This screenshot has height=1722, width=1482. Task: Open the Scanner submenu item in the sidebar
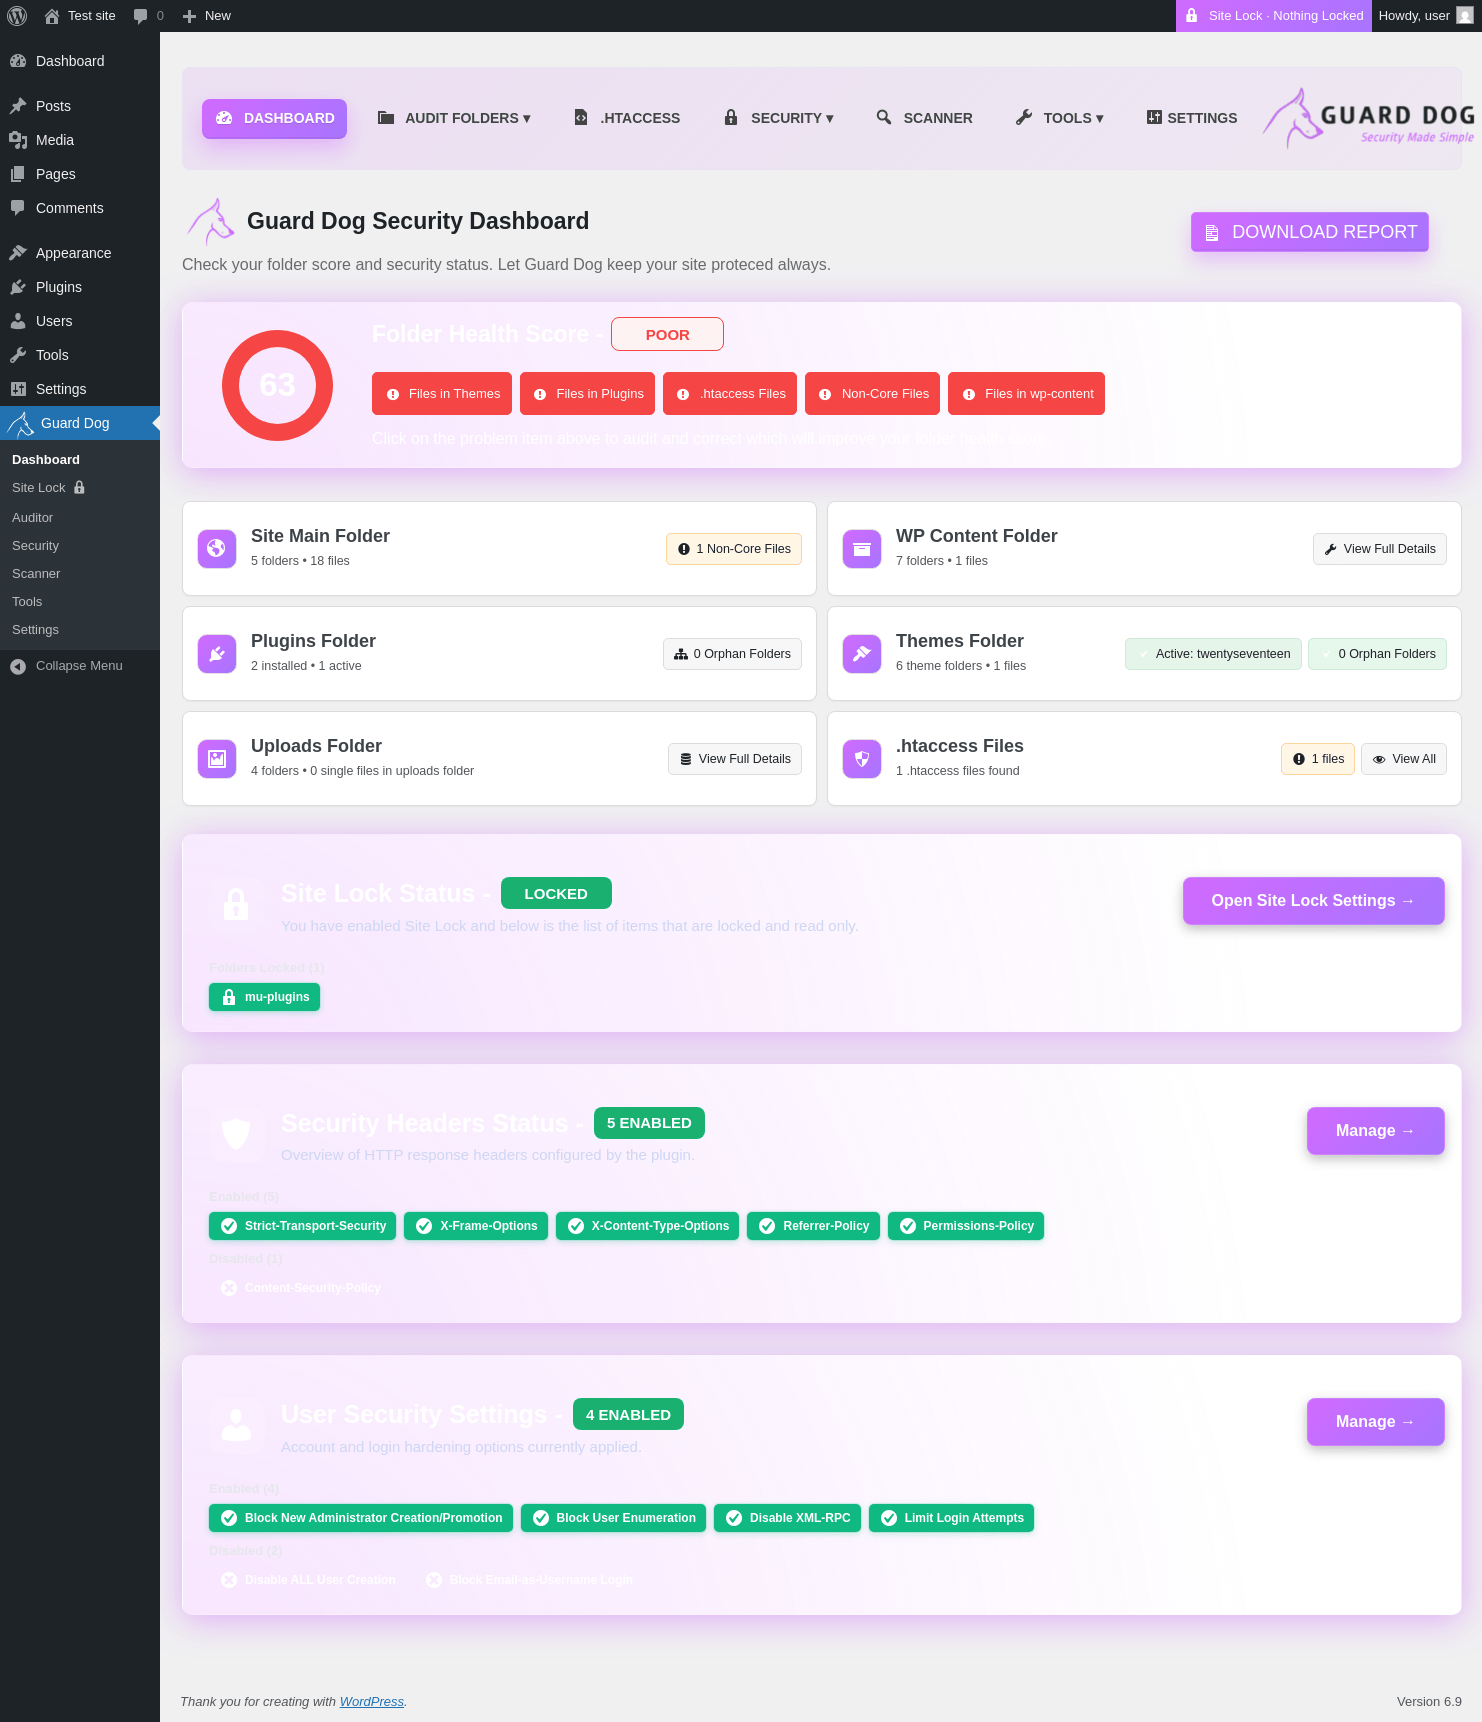click(x=80, y=574)
